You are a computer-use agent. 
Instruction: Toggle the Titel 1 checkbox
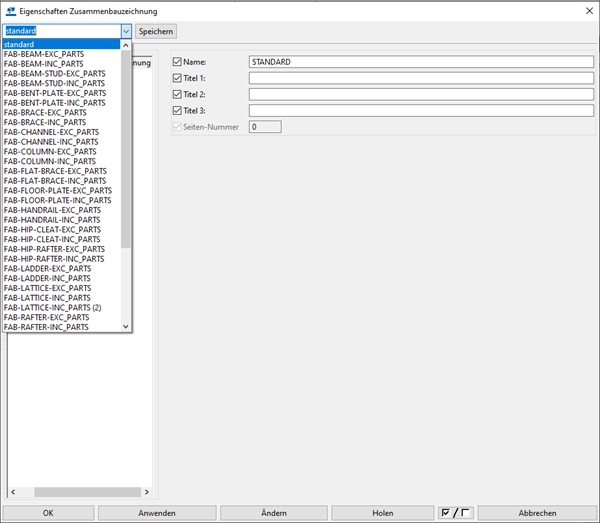point(177,78)
